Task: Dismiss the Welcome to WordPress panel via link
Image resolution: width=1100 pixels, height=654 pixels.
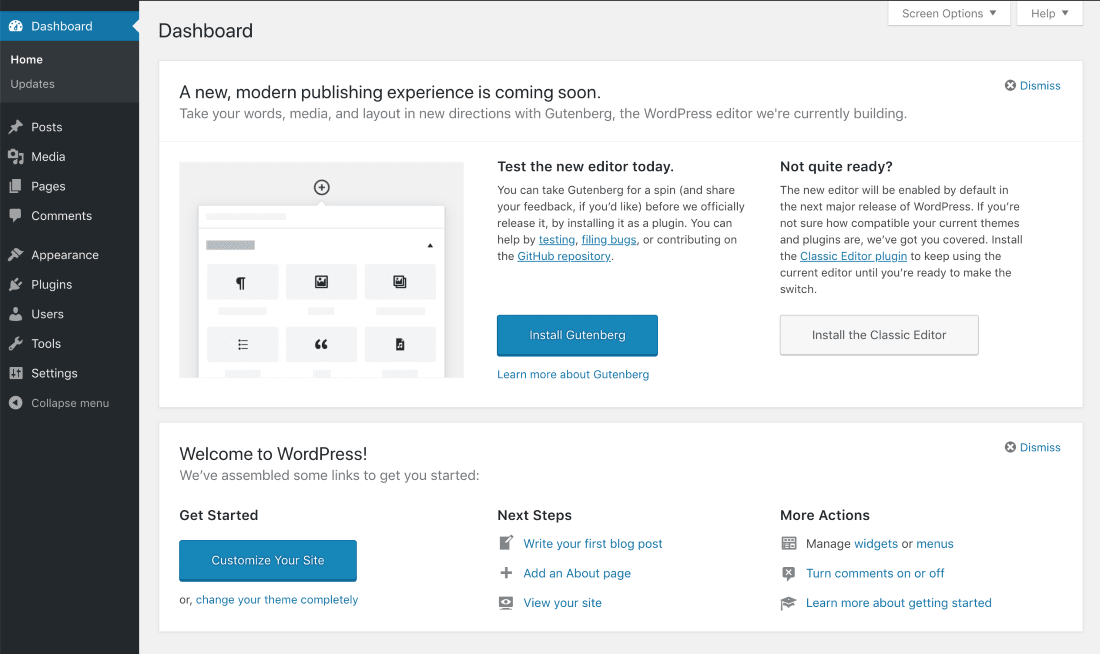Action: tap(1040, 447)
